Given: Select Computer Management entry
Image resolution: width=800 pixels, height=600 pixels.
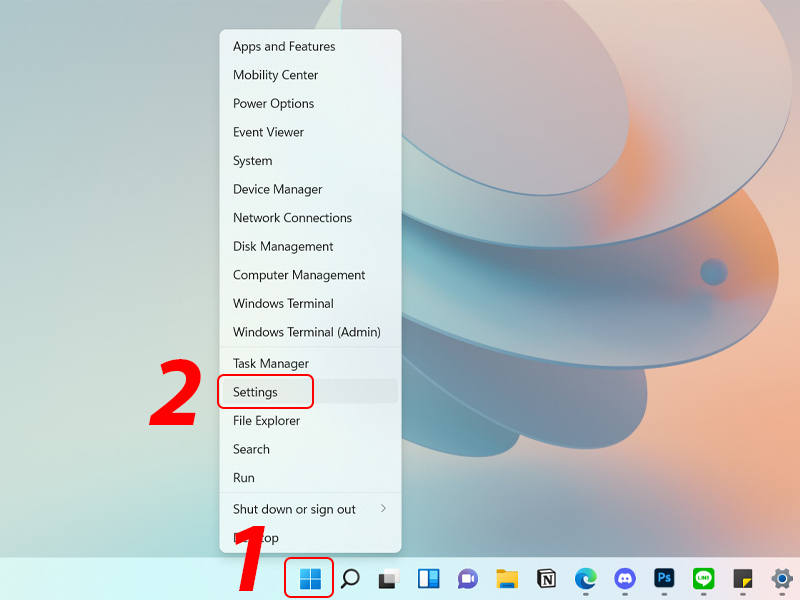Looking at the screenshot, I should pos(310,275).
